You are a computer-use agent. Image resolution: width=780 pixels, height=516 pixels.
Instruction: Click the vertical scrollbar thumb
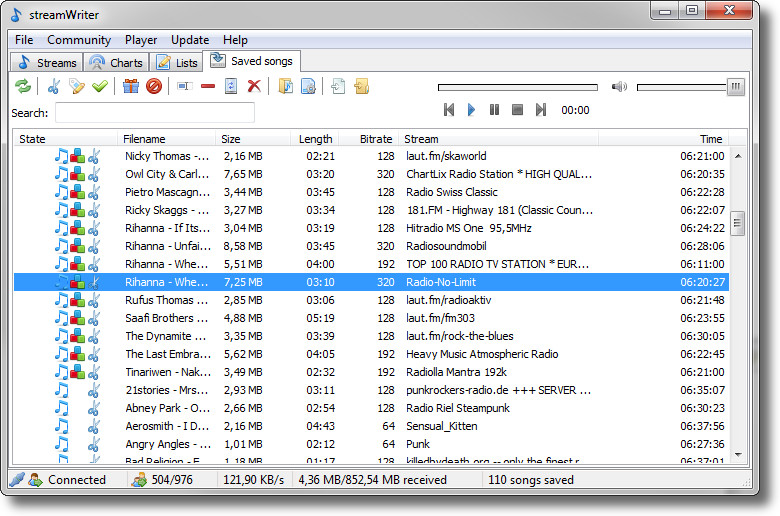[738, 223]
